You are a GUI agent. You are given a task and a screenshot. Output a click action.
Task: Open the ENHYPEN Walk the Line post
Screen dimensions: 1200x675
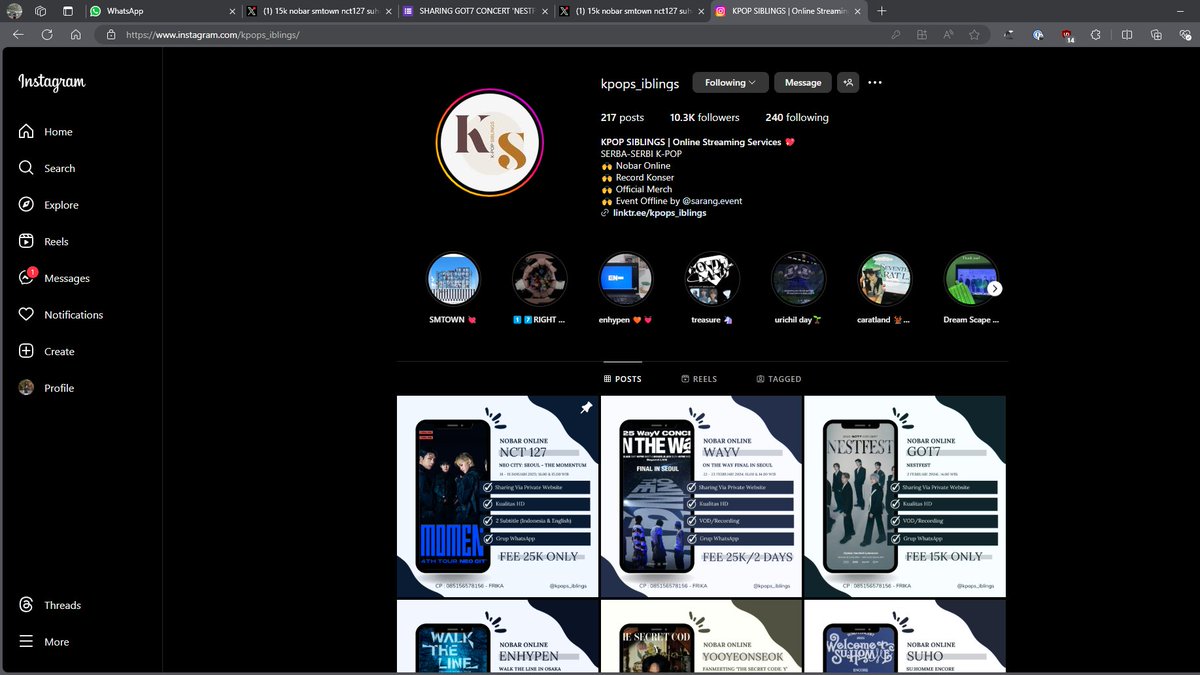click(498, 637)
